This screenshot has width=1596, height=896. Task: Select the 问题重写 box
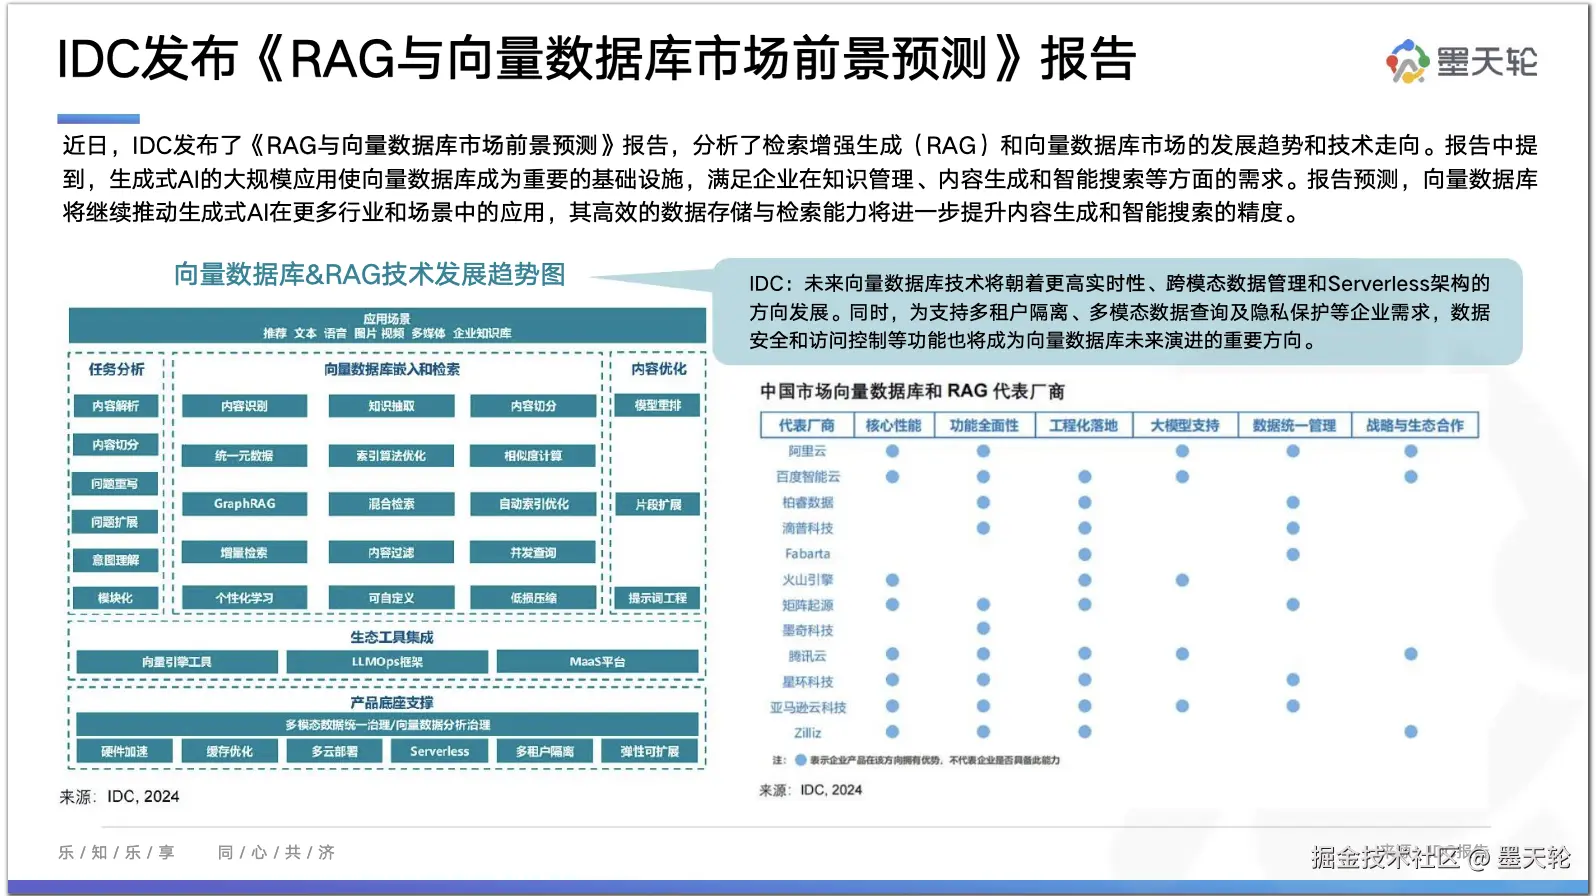tap(115, 484)
